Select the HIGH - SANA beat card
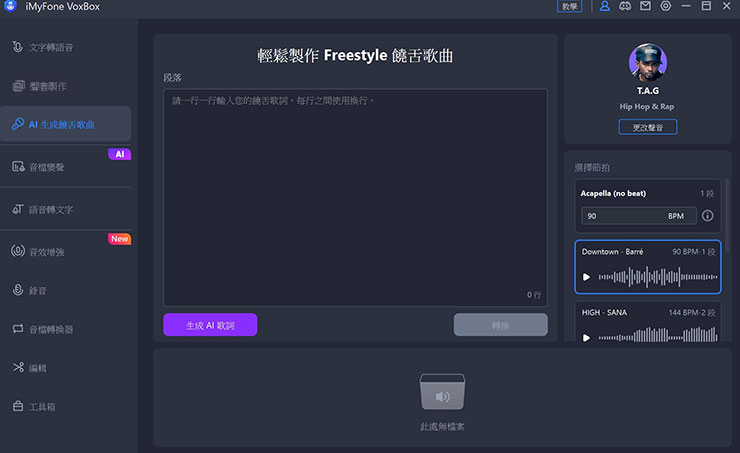 (648, 321)
